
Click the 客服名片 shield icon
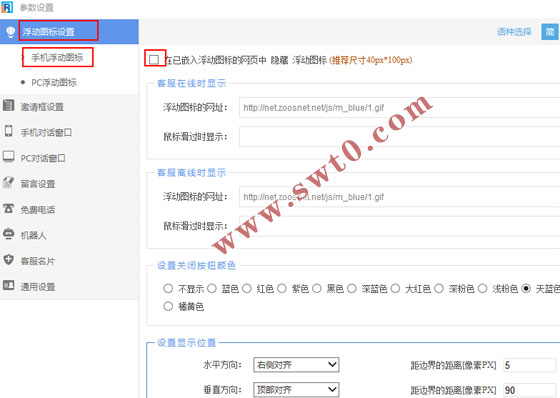pos(8,259)
